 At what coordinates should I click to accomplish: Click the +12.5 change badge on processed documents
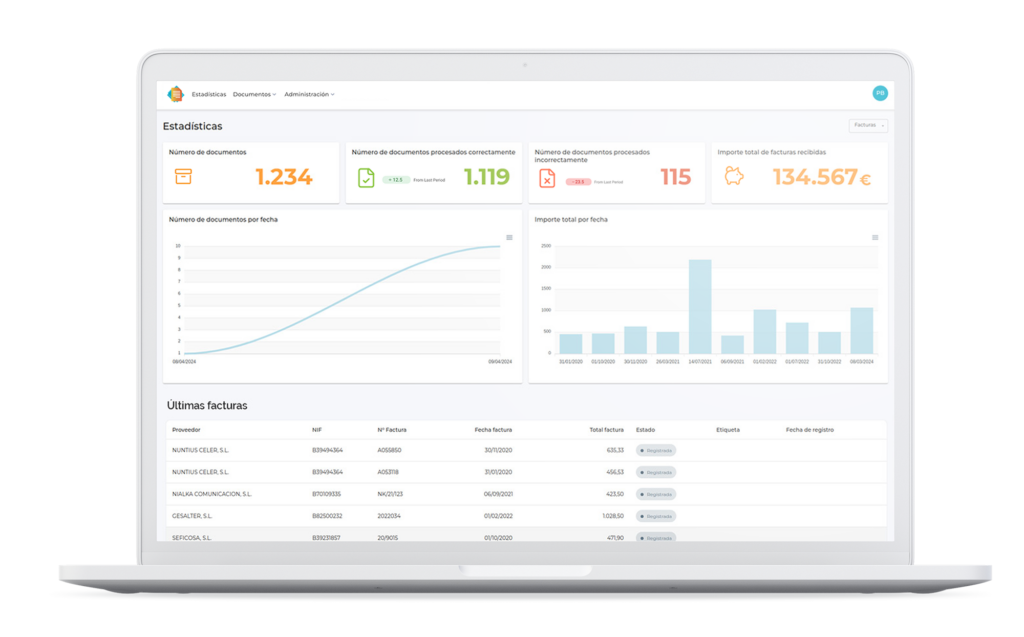point(395,178)
